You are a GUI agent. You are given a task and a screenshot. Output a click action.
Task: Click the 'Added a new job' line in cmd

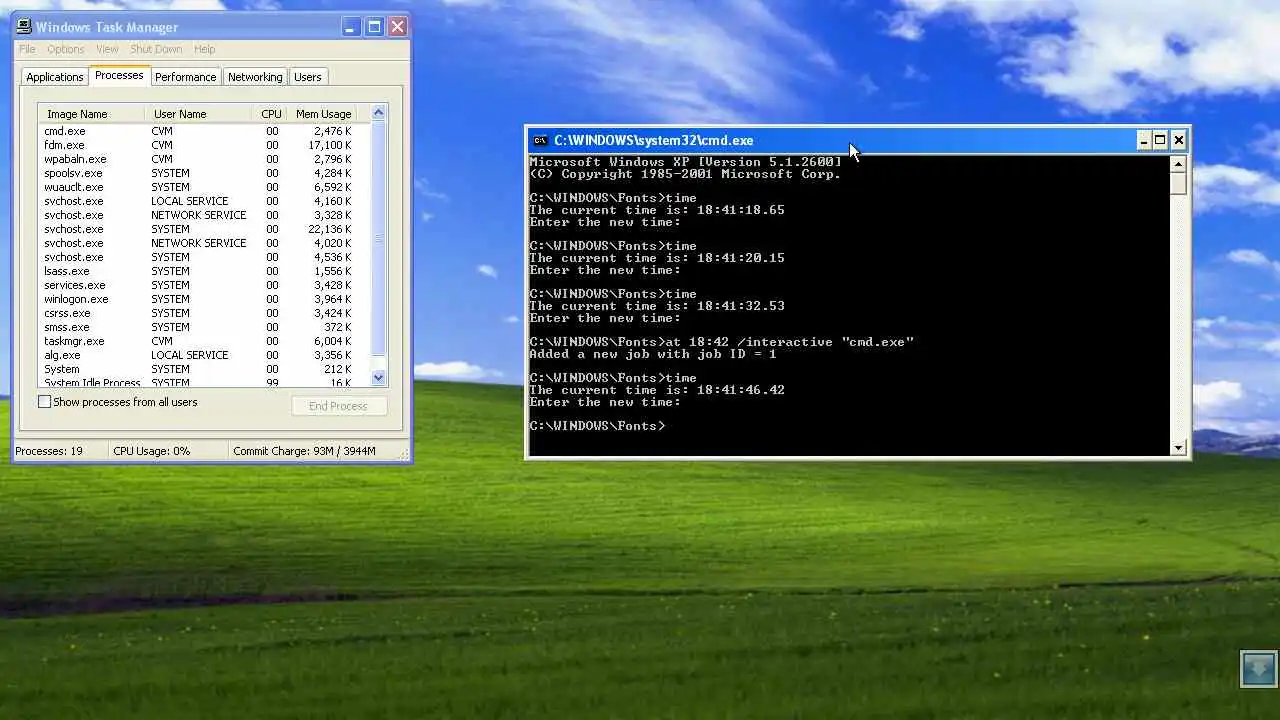coord(653,354)
